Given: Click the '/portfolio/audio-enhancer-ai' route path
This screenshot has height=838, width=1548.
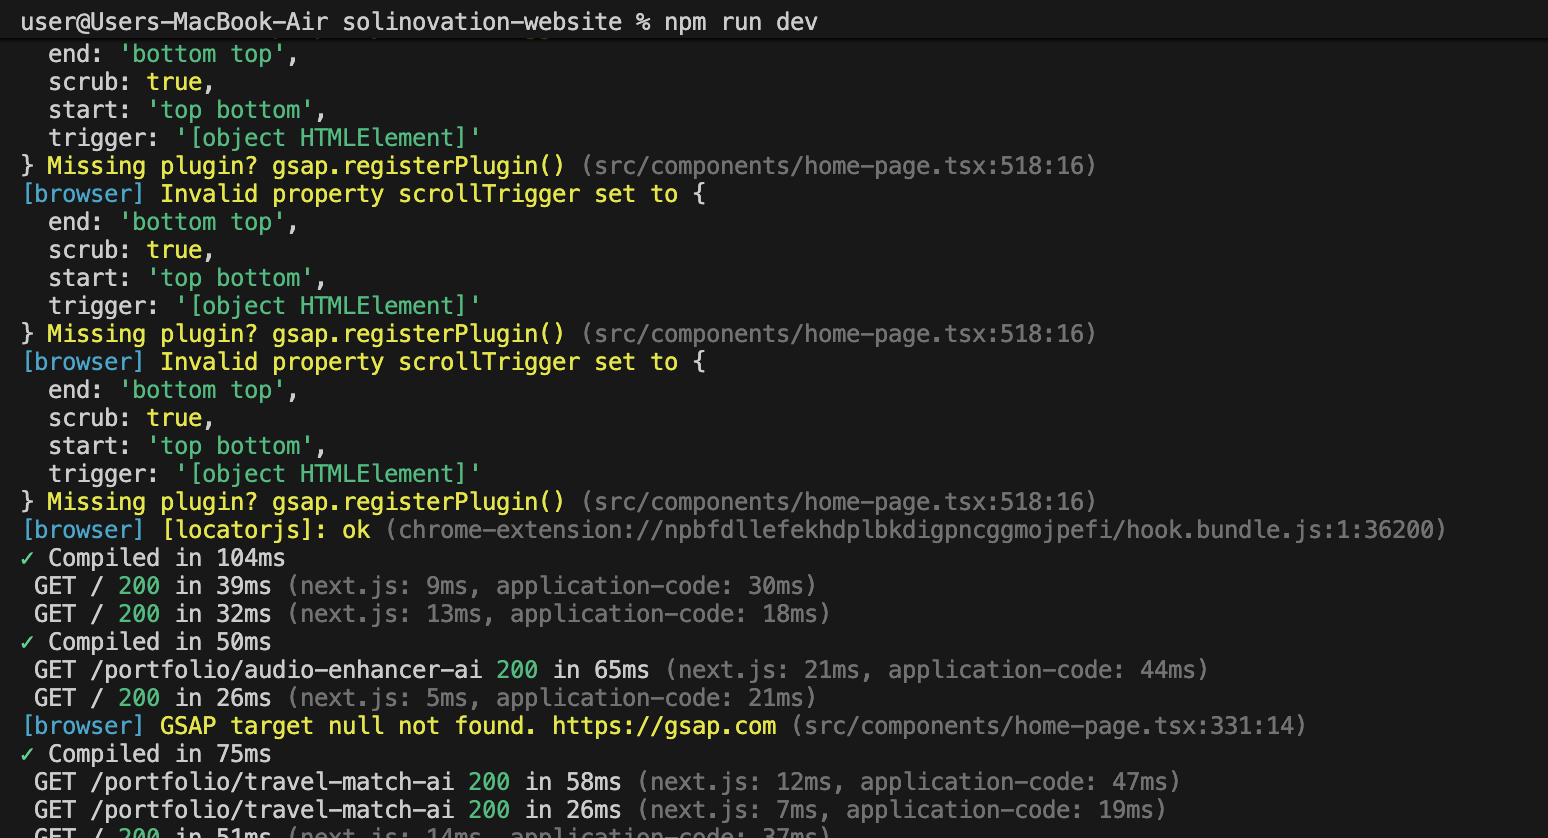Looking at the screenshot, I should point(286,670).
